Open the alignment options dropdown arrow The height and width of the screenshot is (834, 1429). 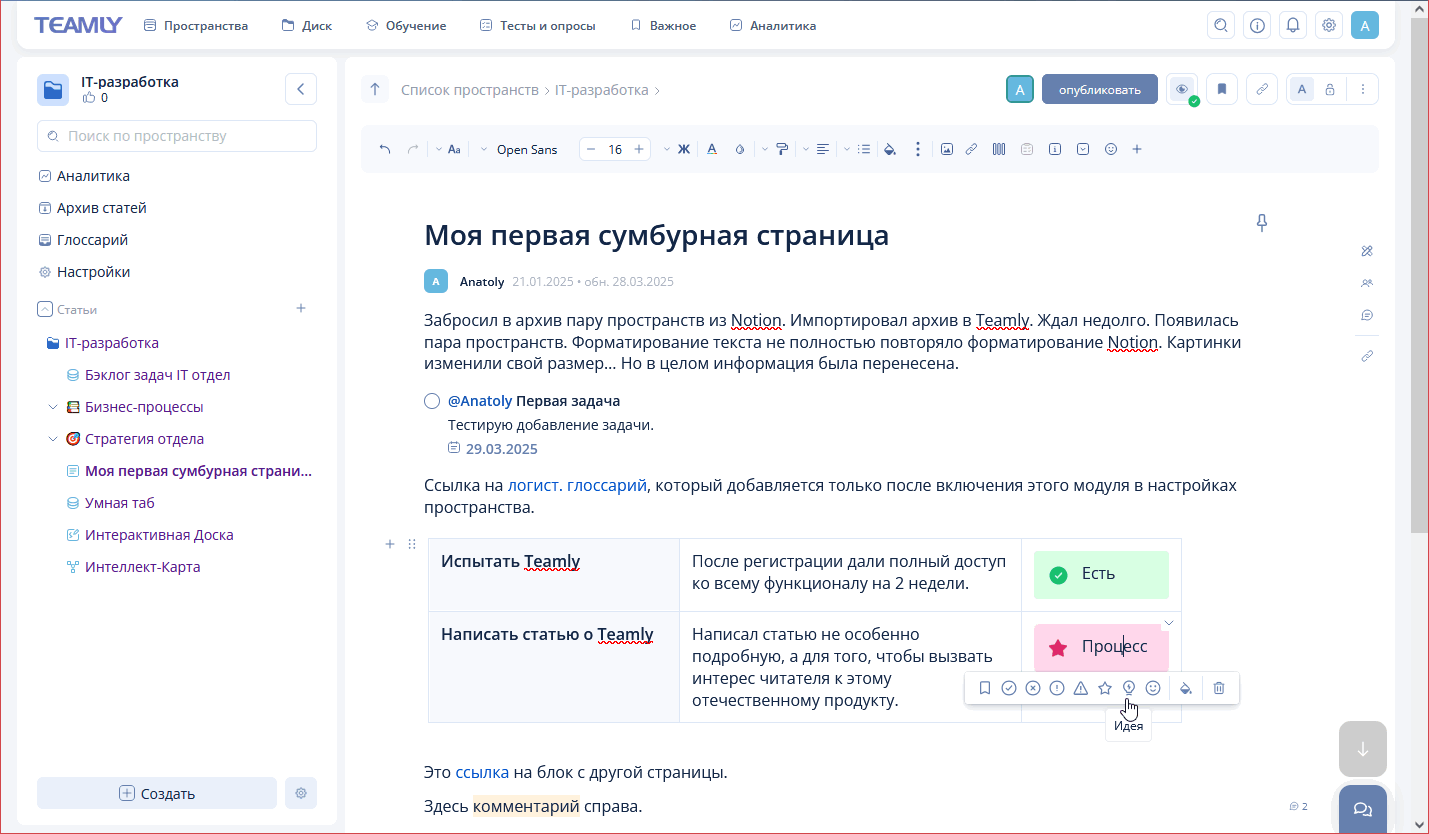[806, 150]
